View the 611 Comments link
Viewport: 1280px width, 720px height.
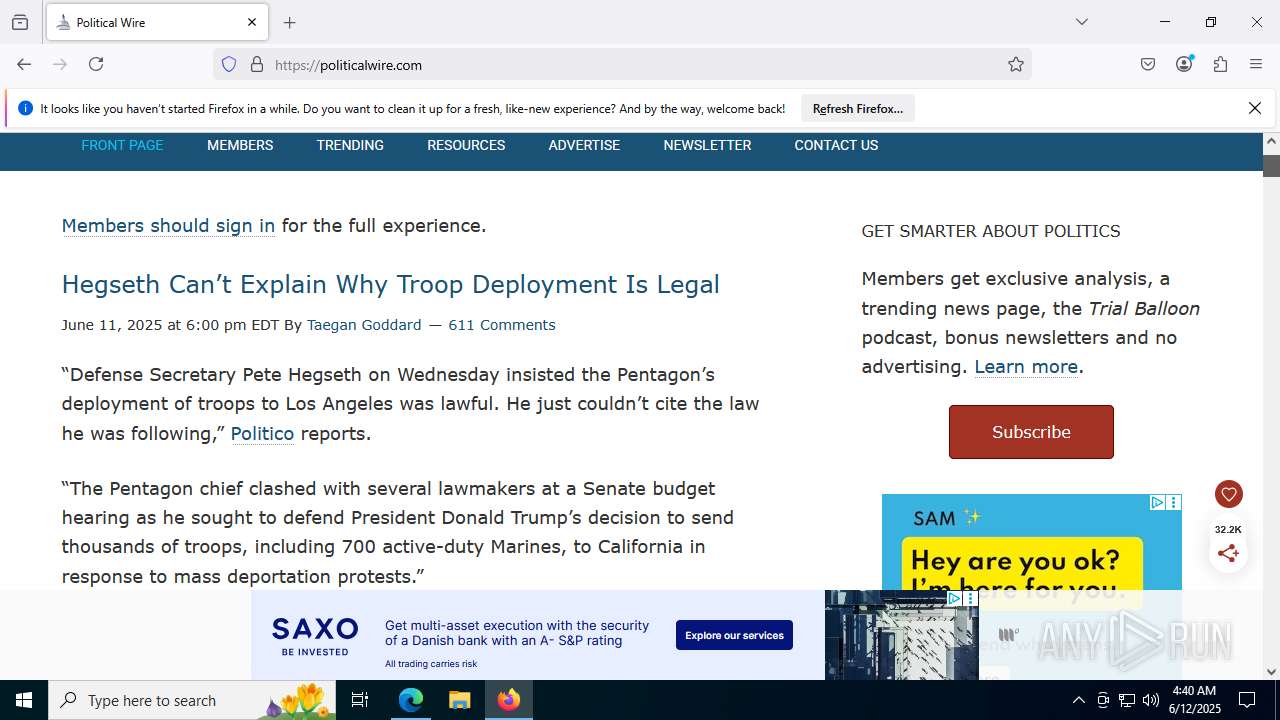[501, 325]
